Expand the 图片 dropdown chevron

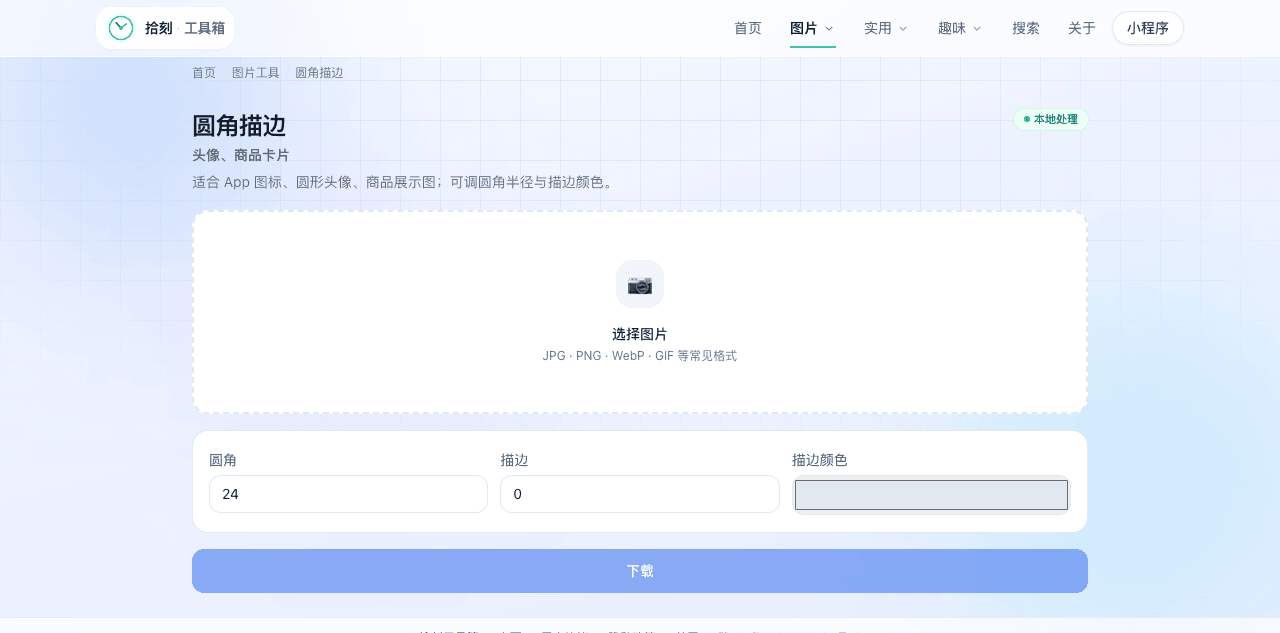[x=829, y=28]
